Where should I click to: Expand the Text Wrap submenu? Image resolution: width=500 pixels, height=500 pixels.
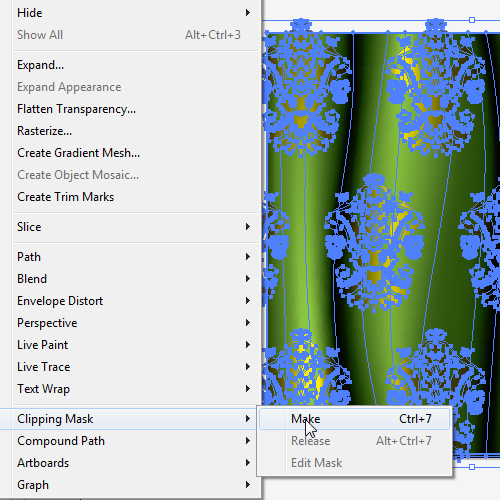pyautogui.click(x=133, y=389)
